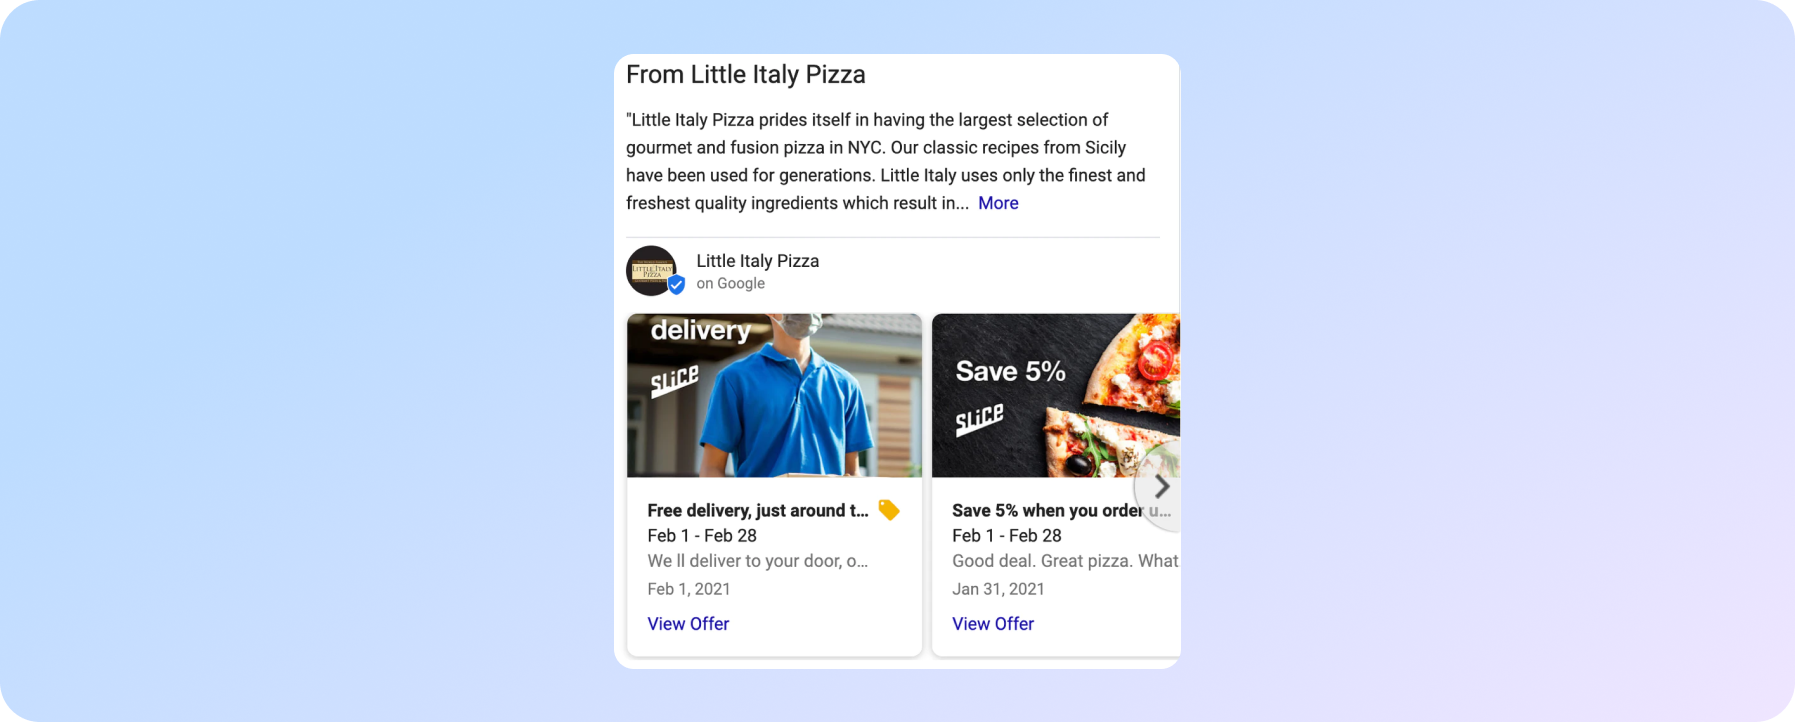The image size is (1795, 722).
Task: Click the Slice logo on the Save 5% image
Action: click(x=979, y=419)
